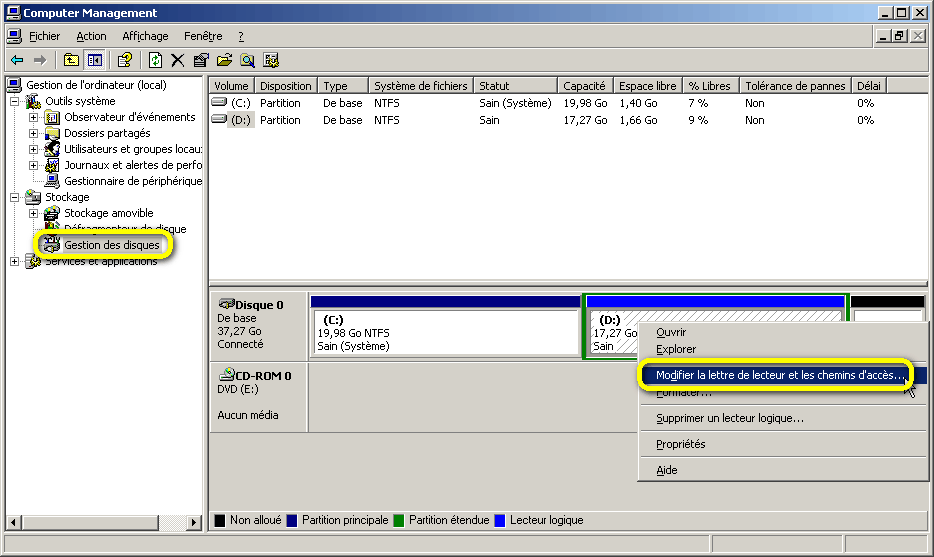Click the CD-ROM 0 drive icon

coord(227,375)
